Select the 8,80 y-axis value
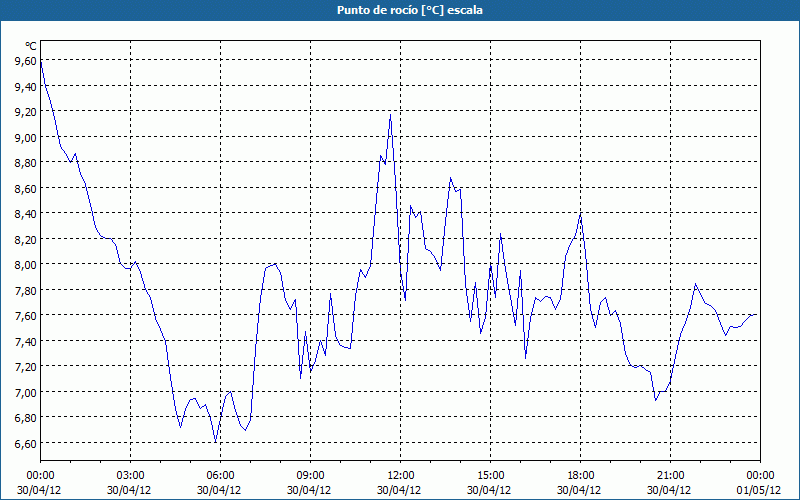This screenshot has height=500, width=800. pos(26,163)
